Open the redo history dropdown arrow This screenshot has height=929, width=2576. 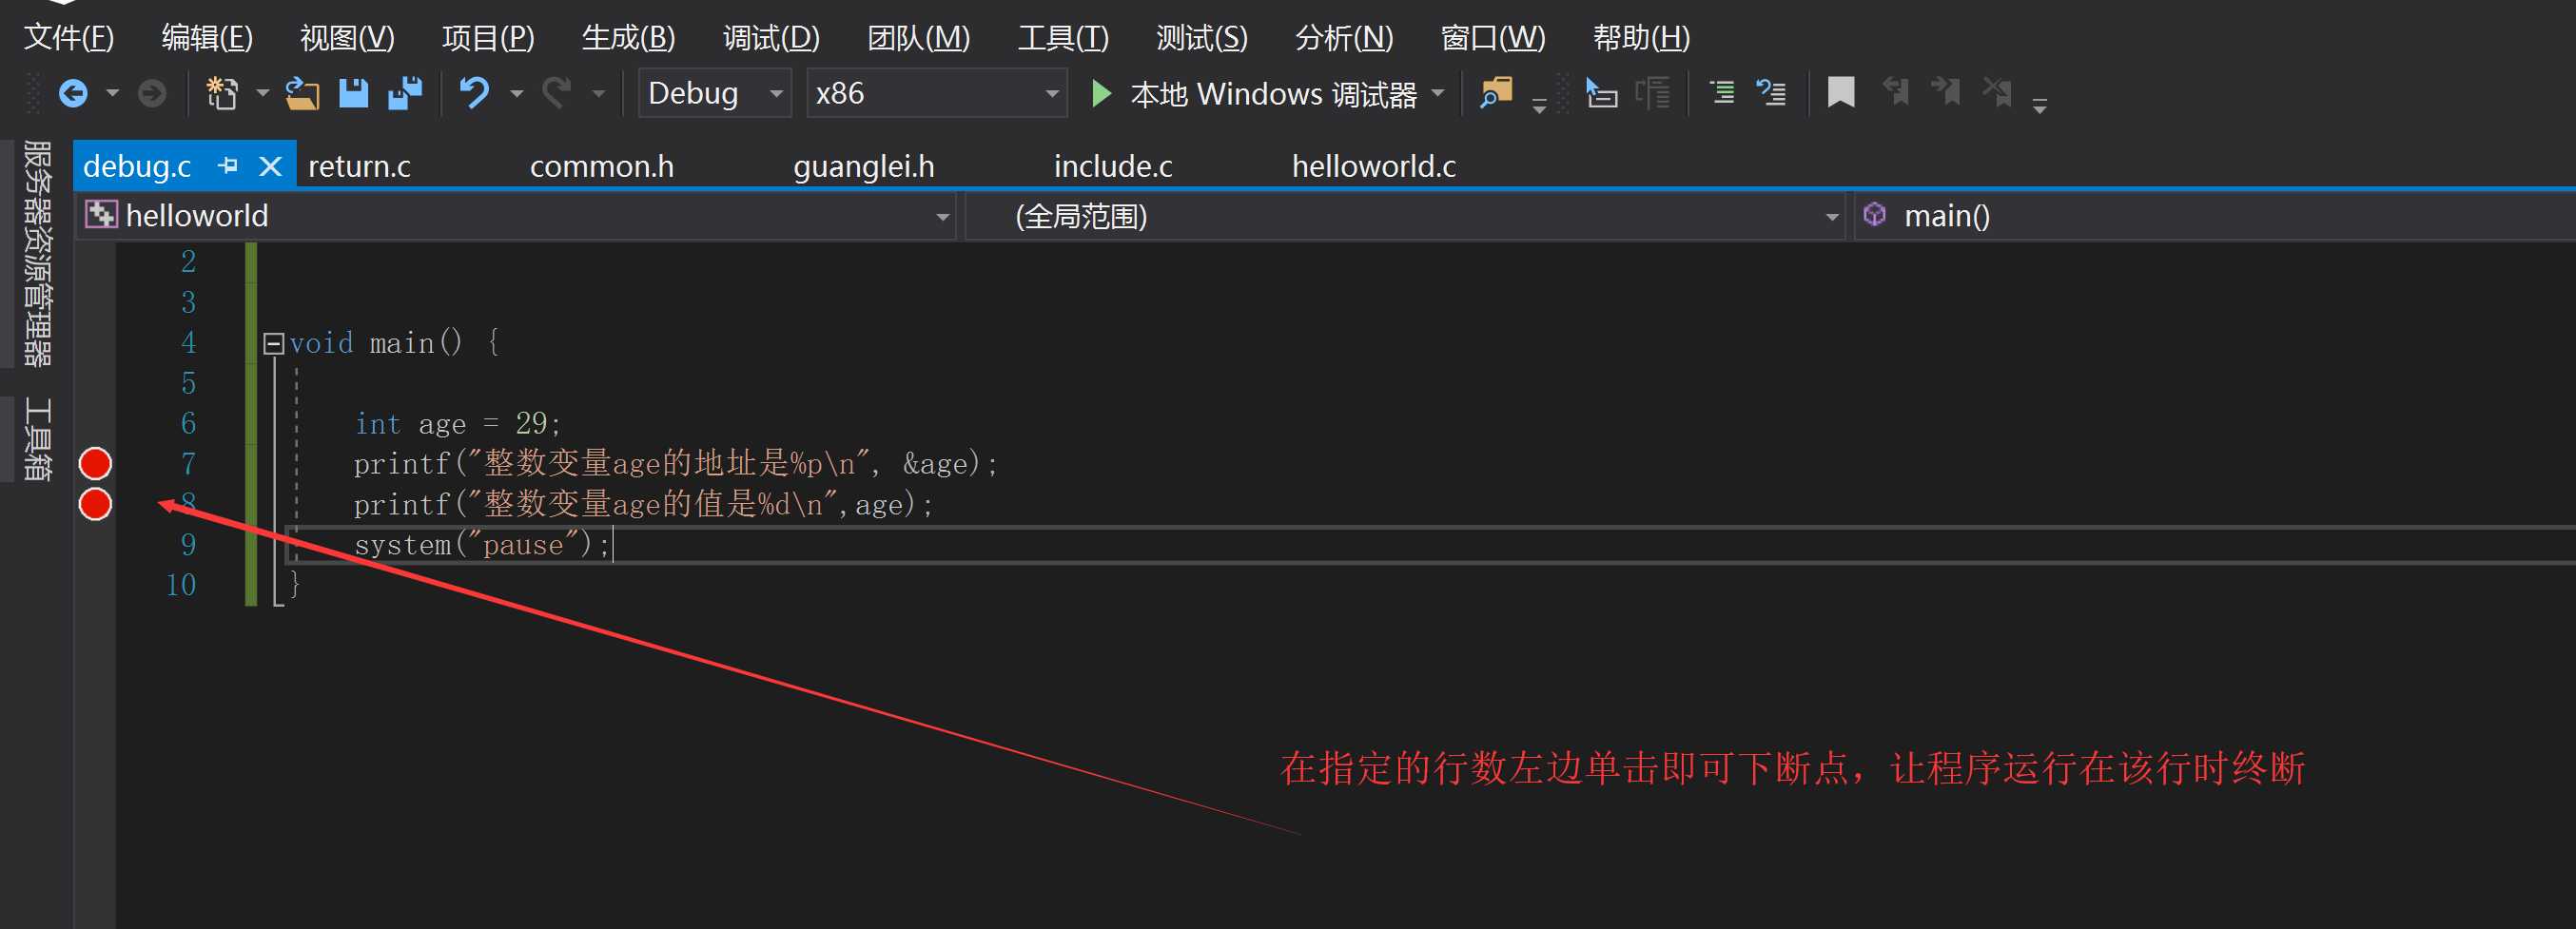coord(598,94)
